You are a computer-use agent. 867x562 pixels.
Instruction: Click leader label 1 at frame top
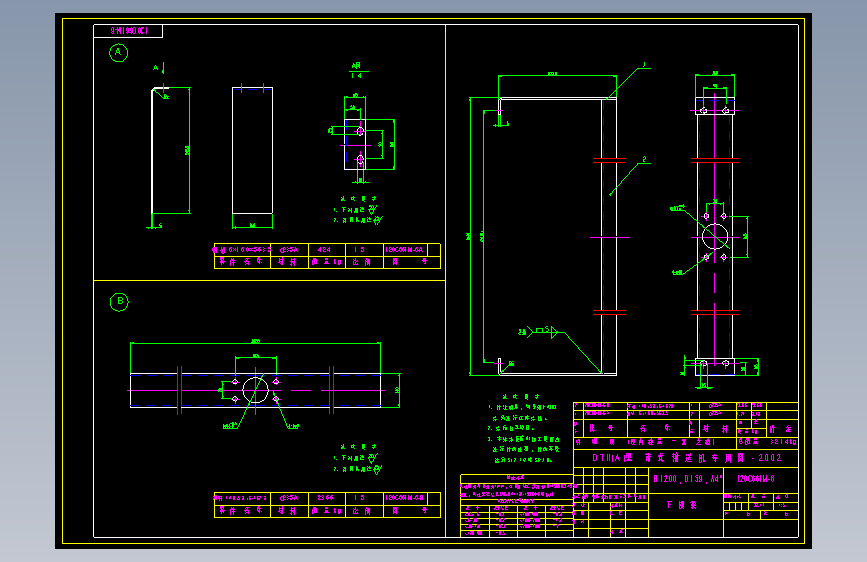pos(644,65)
